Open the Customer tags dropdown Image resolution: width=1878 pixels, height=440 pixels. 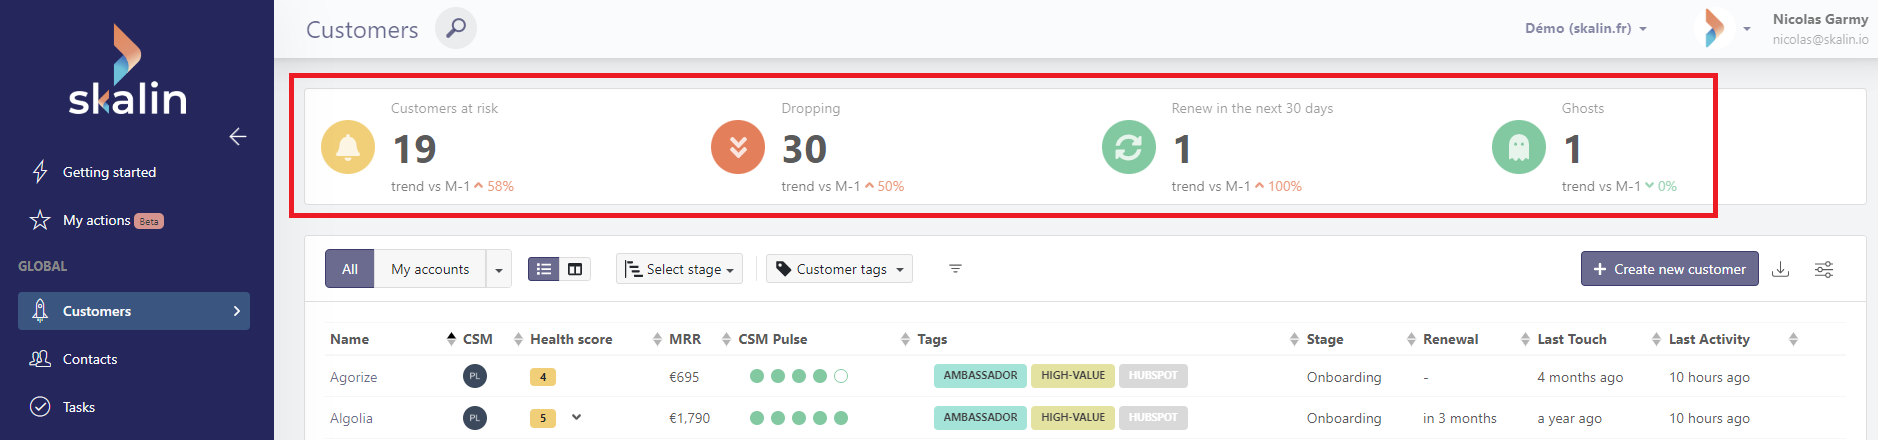click(x=839, y=269)
